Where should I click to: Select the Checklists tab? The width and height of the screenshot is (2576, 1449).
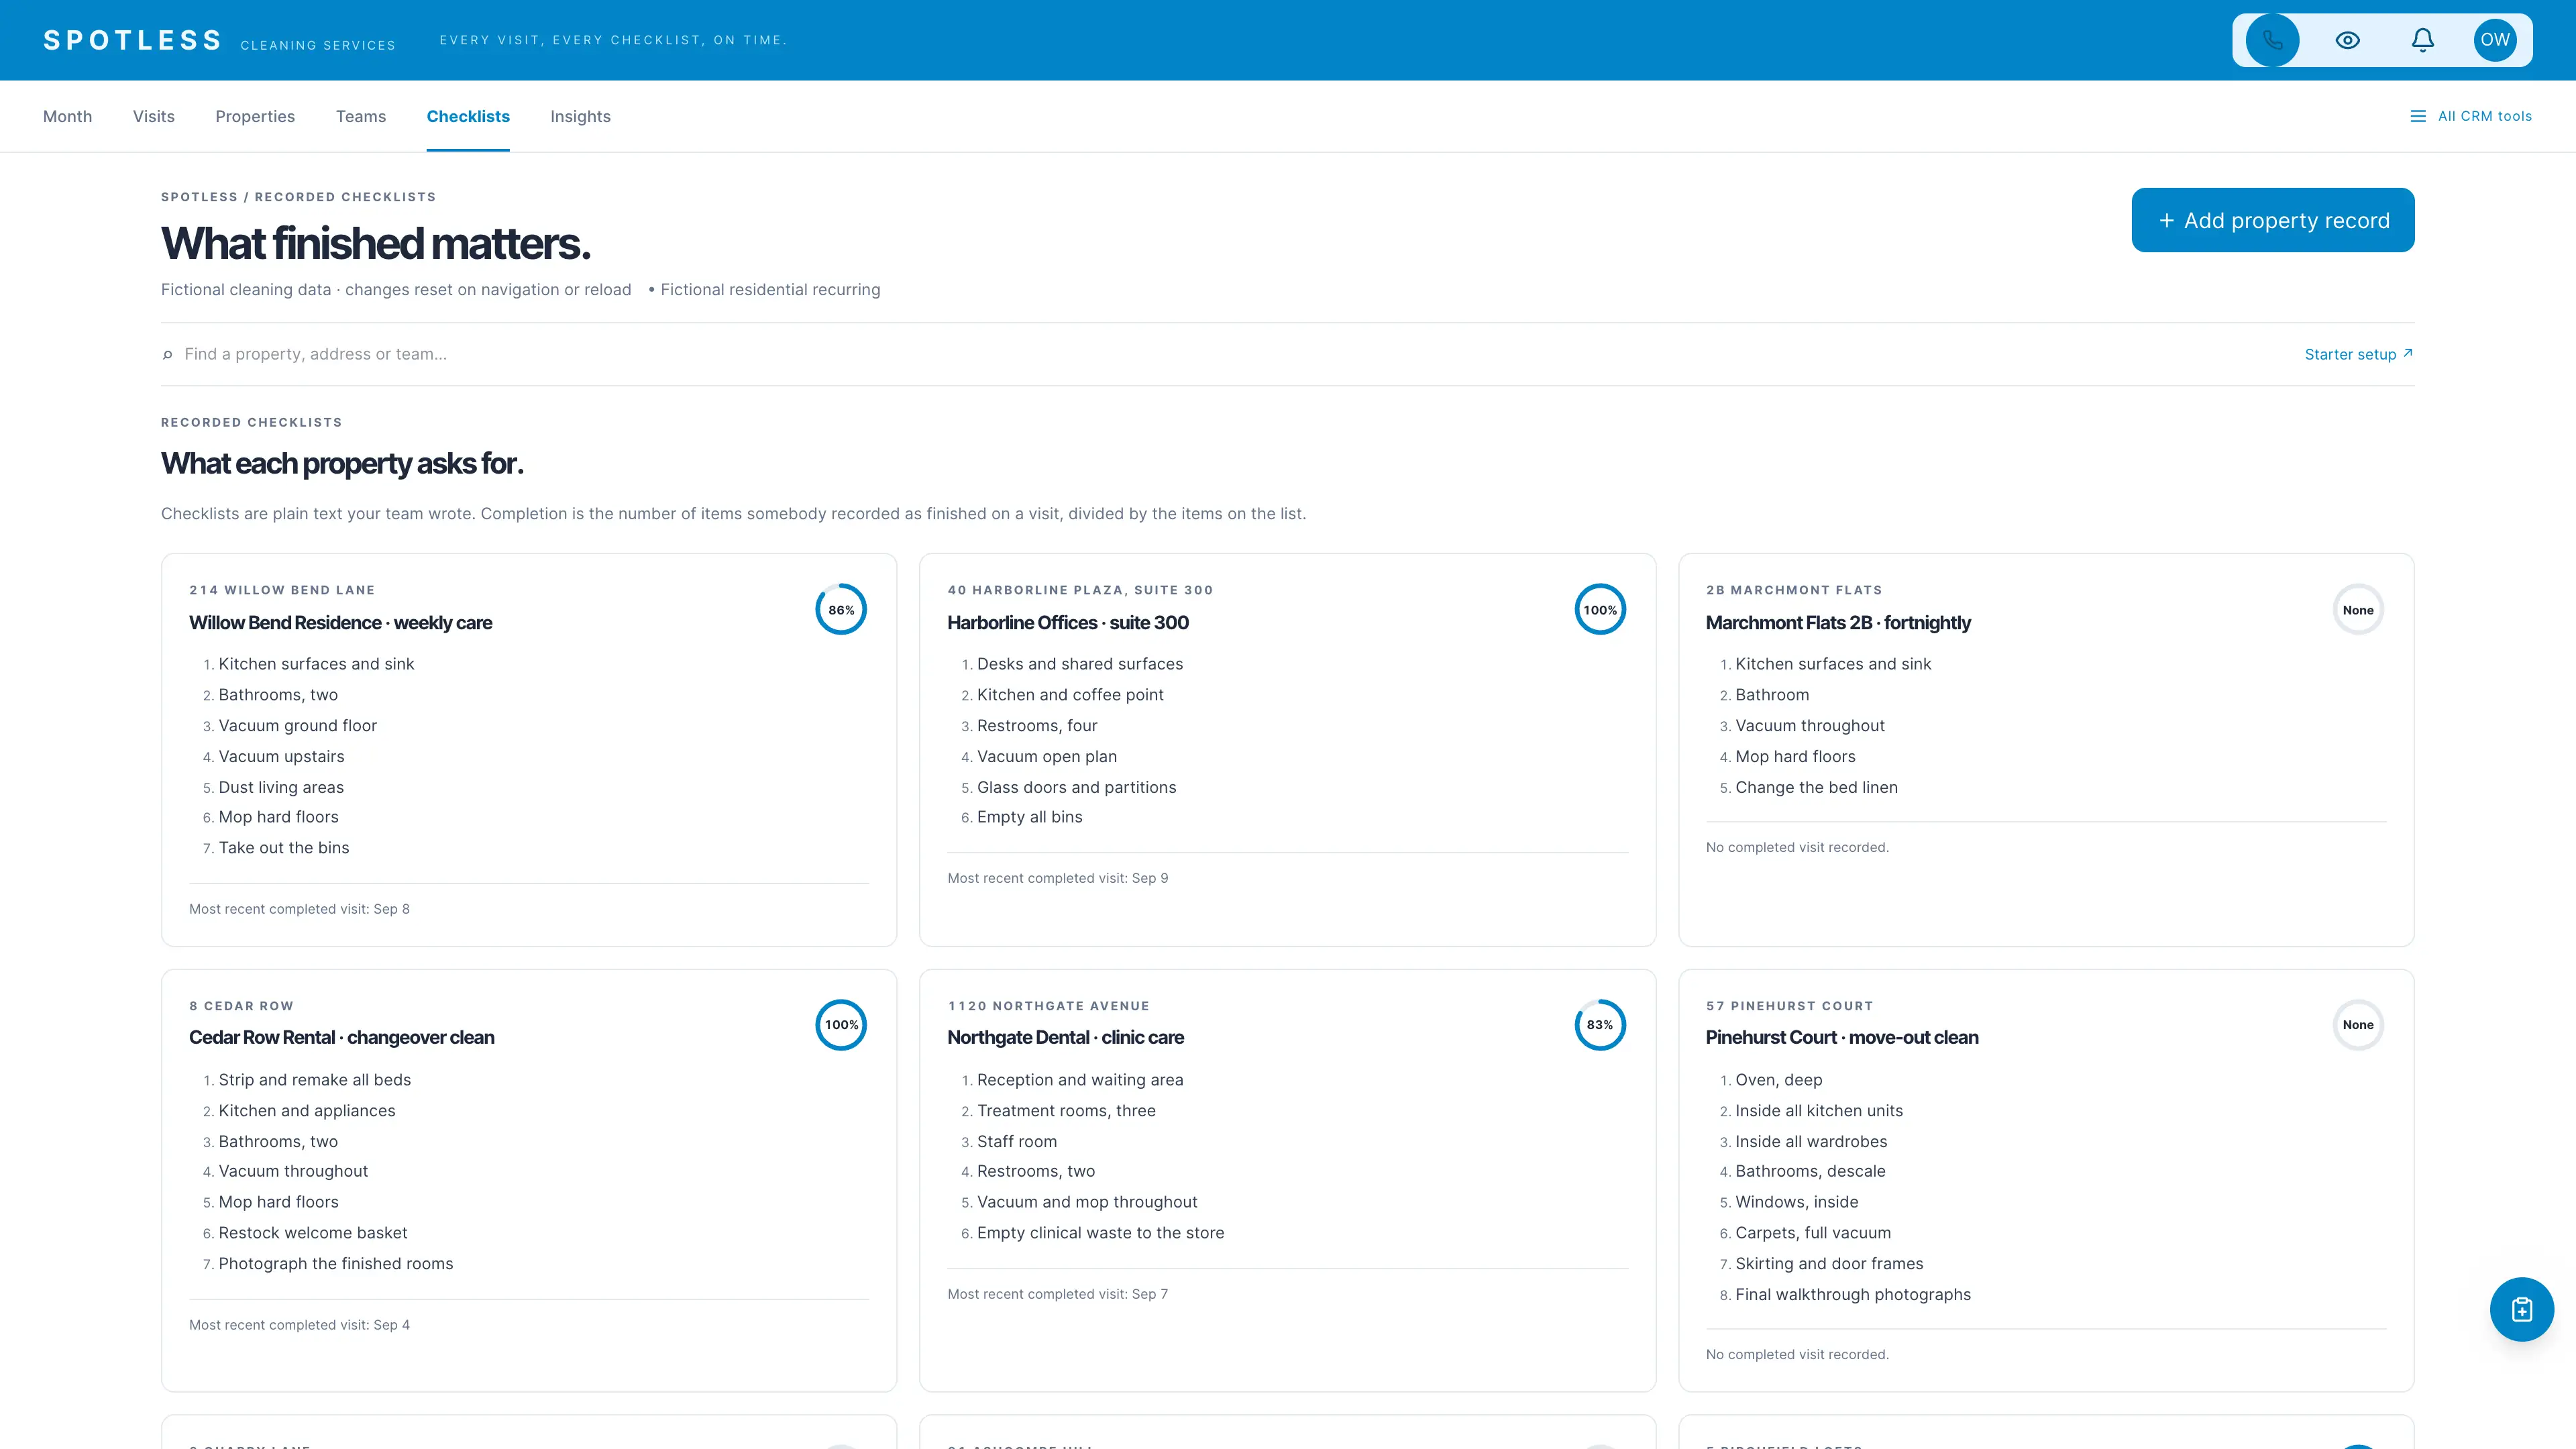pyautogui.click(x=468, y=116)
